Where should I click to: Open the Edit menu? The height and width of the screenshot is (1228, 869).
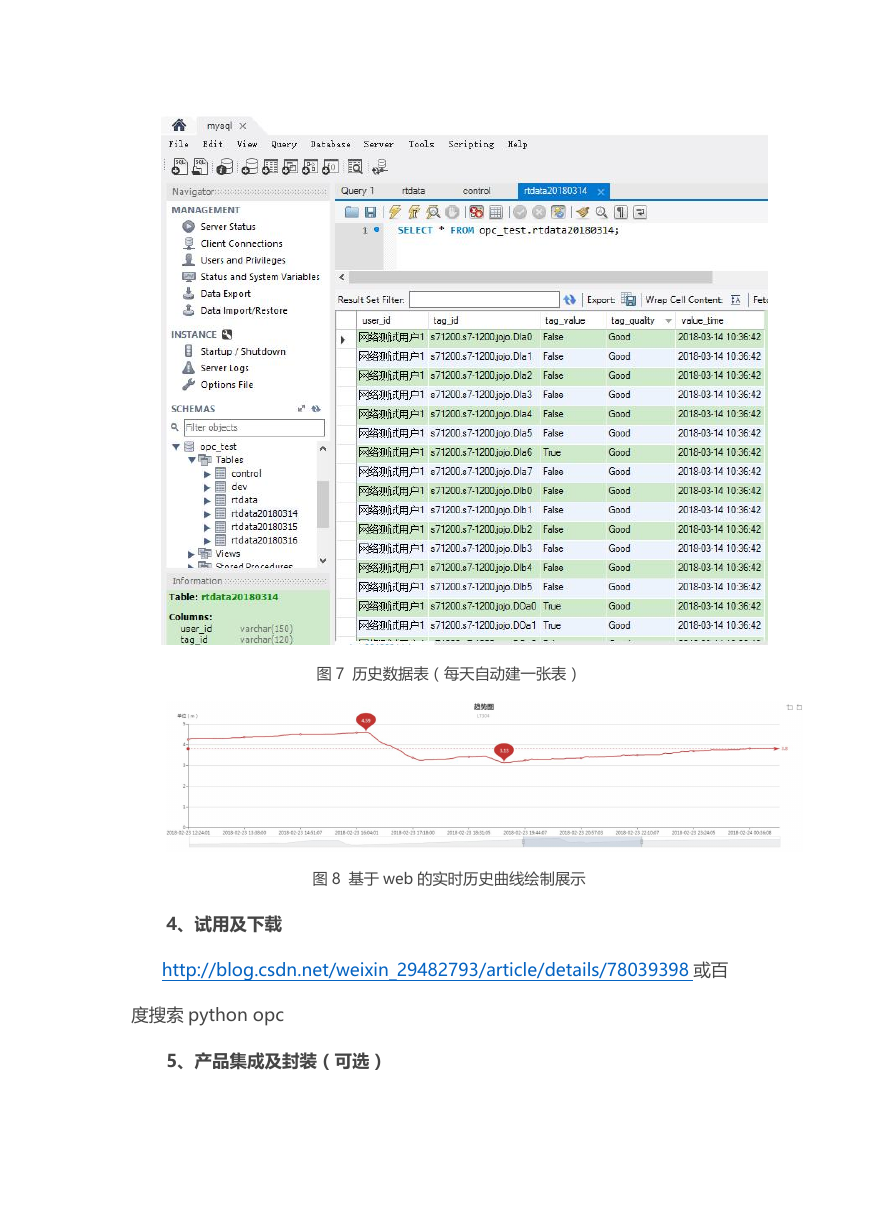coord(212,144)
